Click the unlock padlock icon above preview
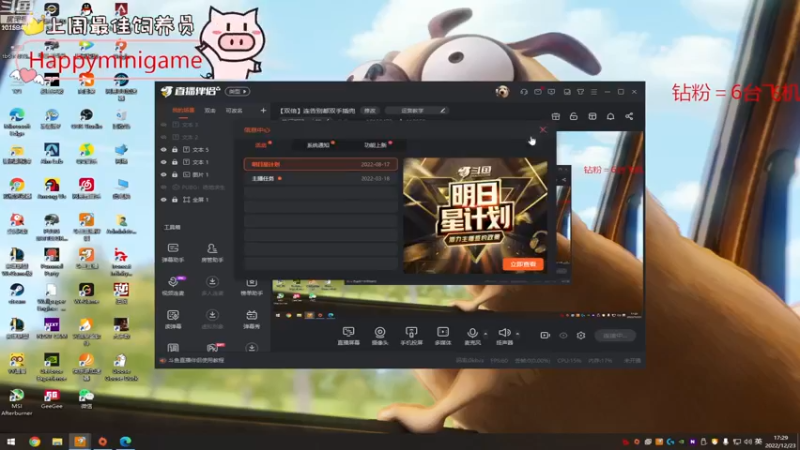 click(x=573, y=116)
